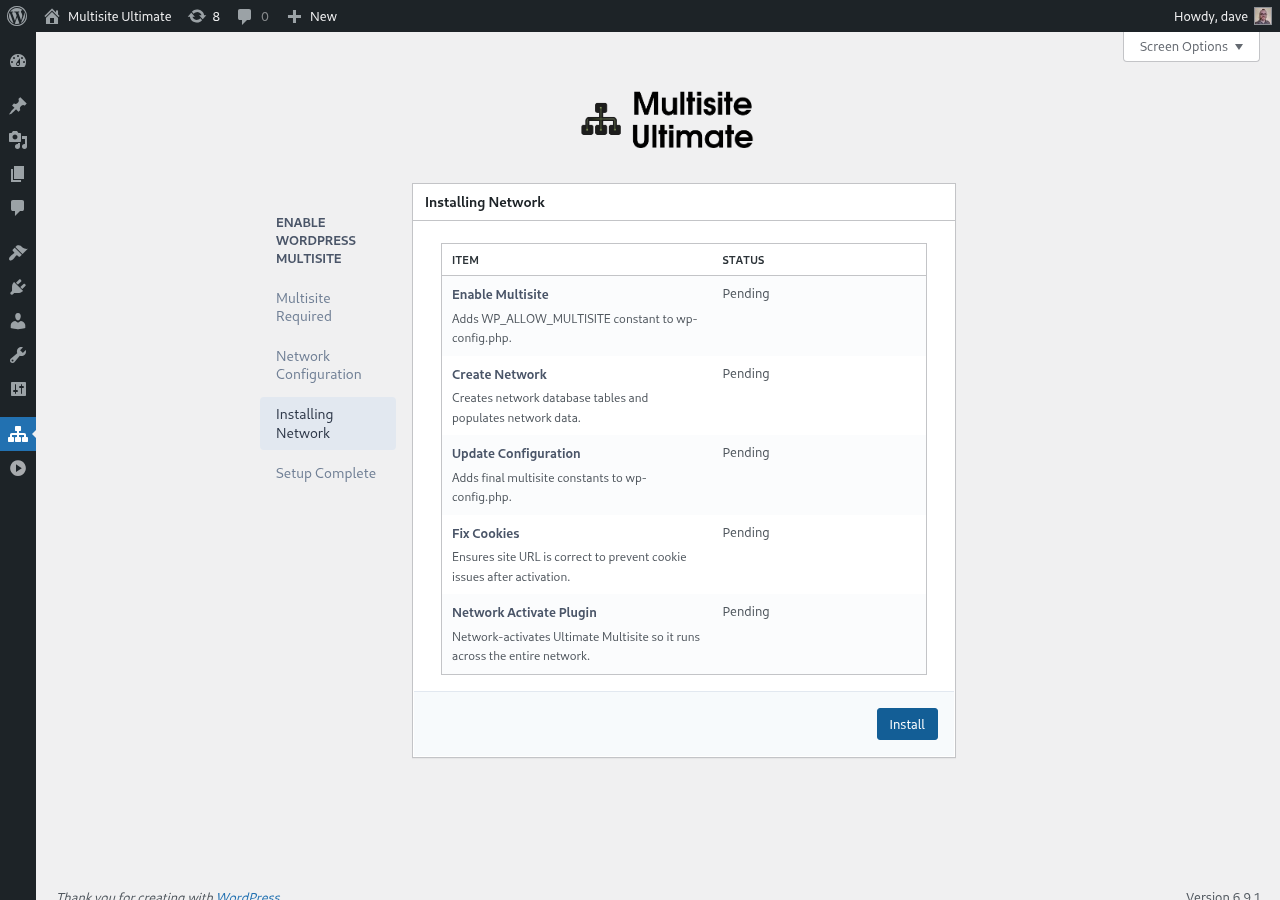This screenshot has width=1280, height=900.
Task: Click the Network-activates Ultimate Multisite description
Action: click(576, 646)
